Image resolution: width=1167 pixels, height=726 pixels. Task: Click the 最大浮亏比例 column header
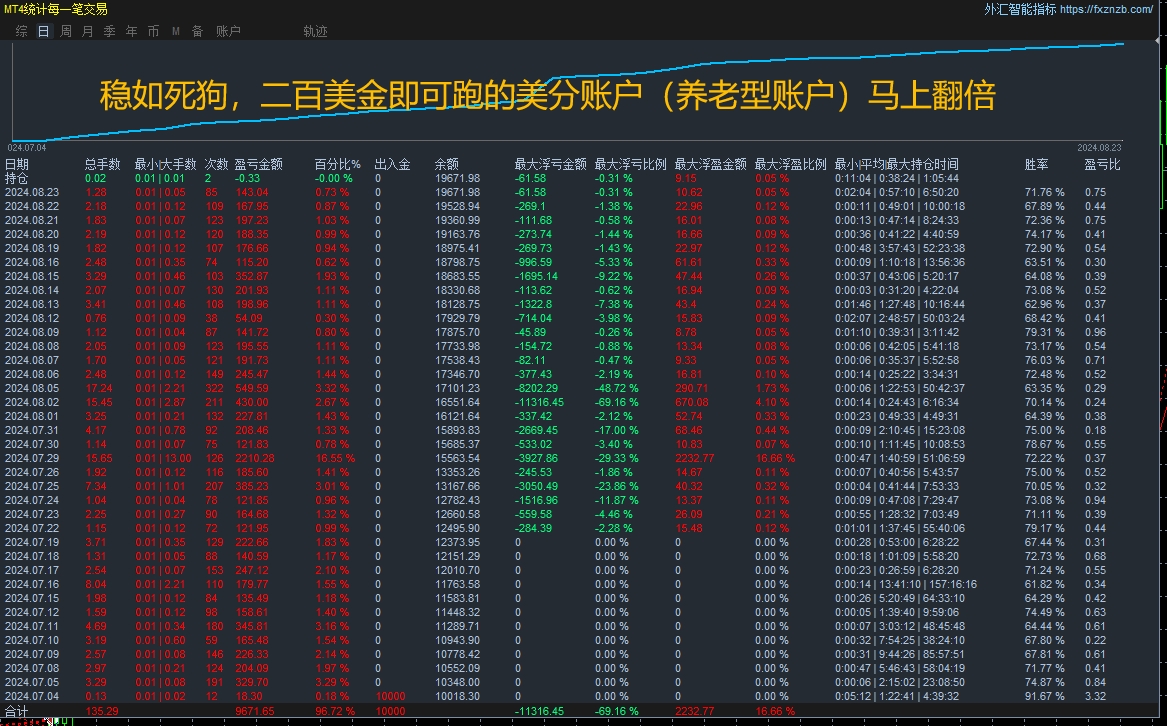pos(630,165)
